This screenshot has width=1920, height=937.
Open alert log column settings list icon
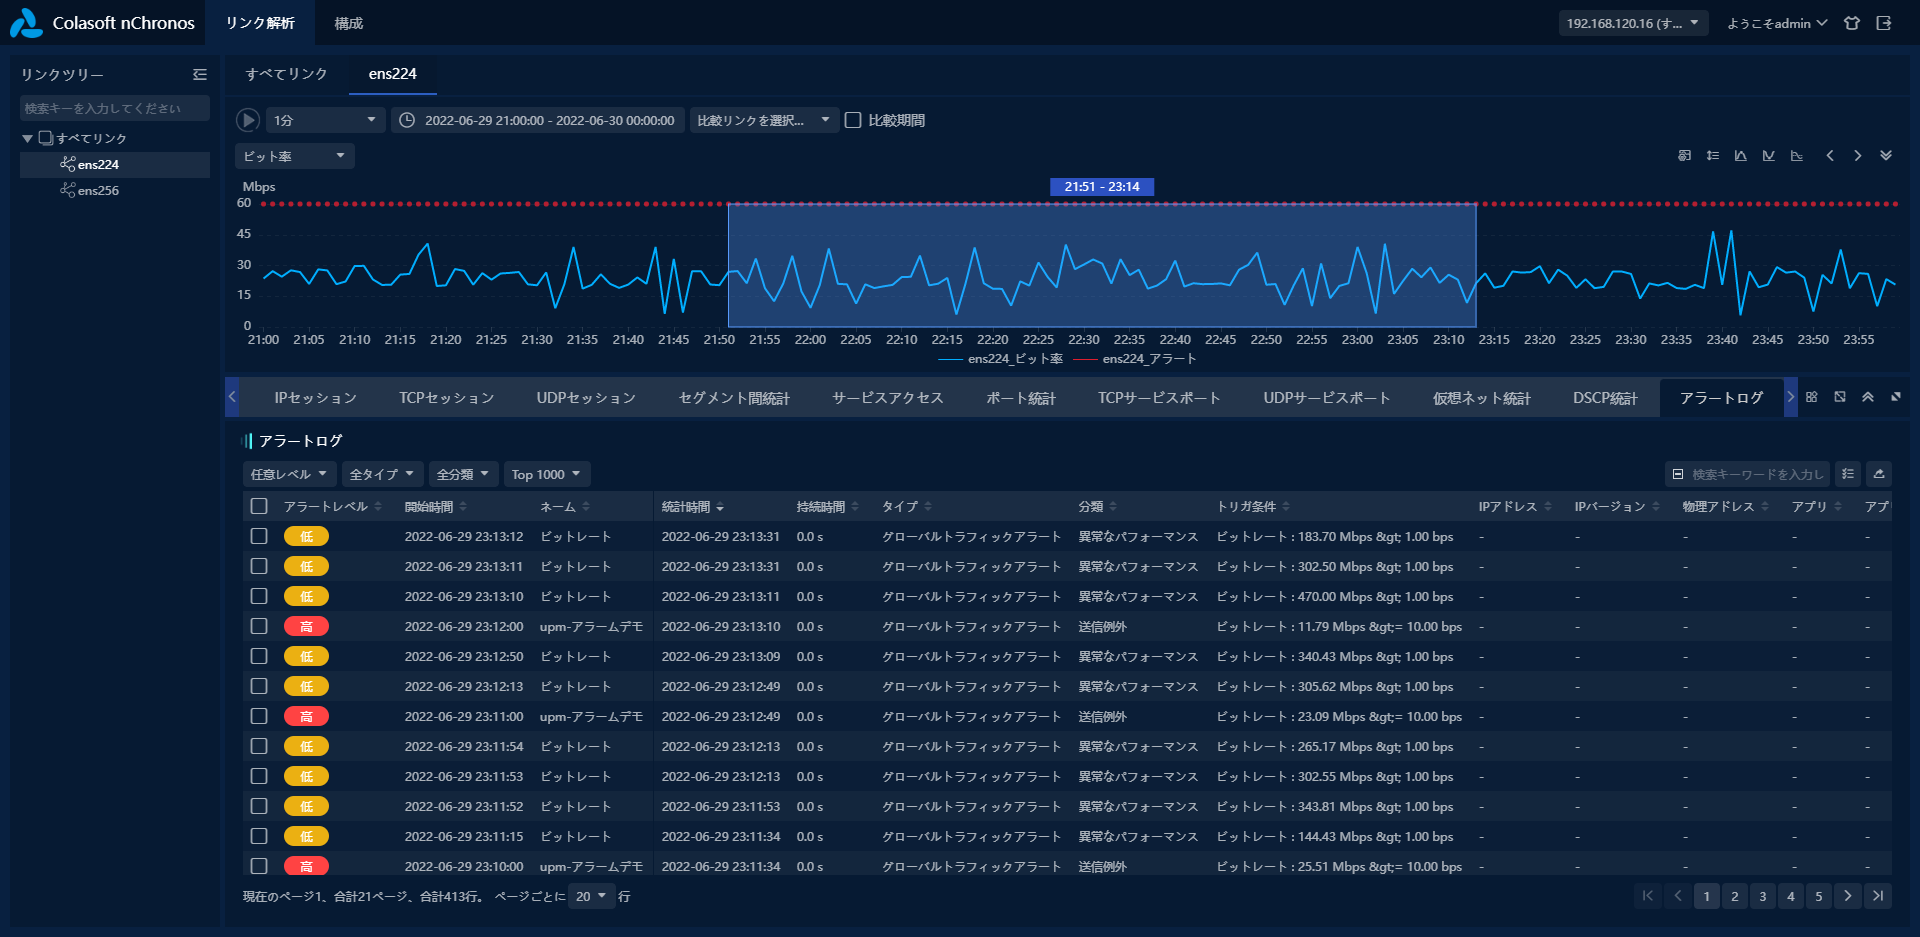(1848, 474)
